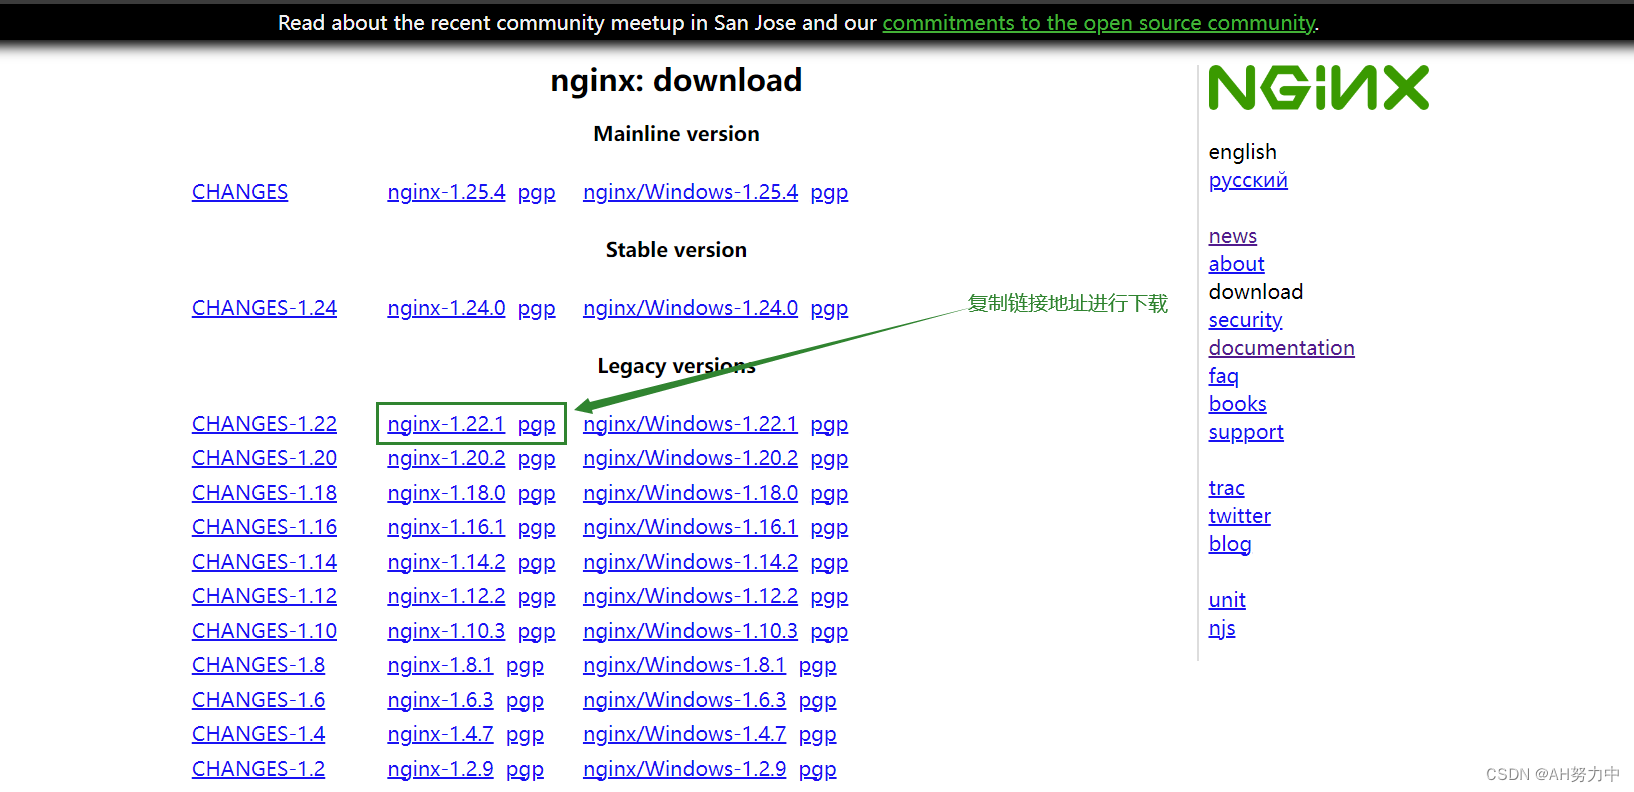Open the twitter link
The width and height of the screenshot is (1634, 792).
(x=1239, y=516)
